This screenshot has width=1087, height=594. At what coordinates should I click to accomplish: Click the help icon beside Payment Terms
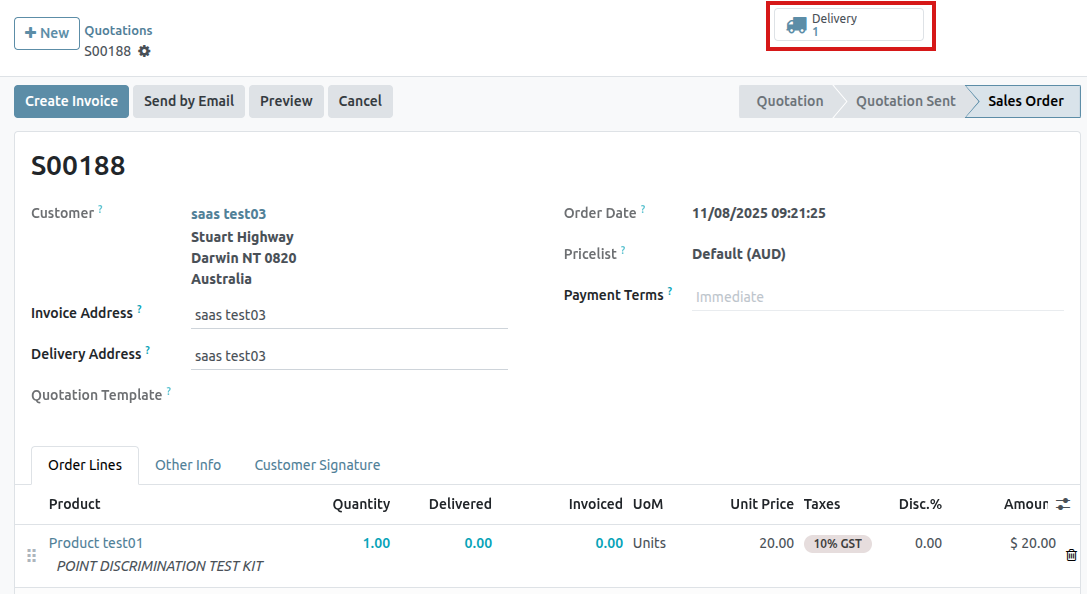pyautogui.click(x=670, y=291)
